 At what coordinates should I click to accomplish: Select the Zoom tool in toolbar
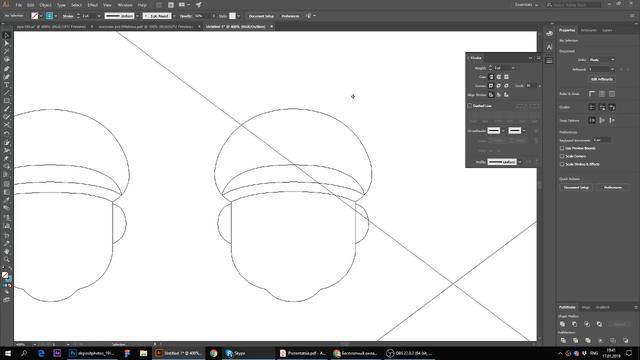click(7, 259)
